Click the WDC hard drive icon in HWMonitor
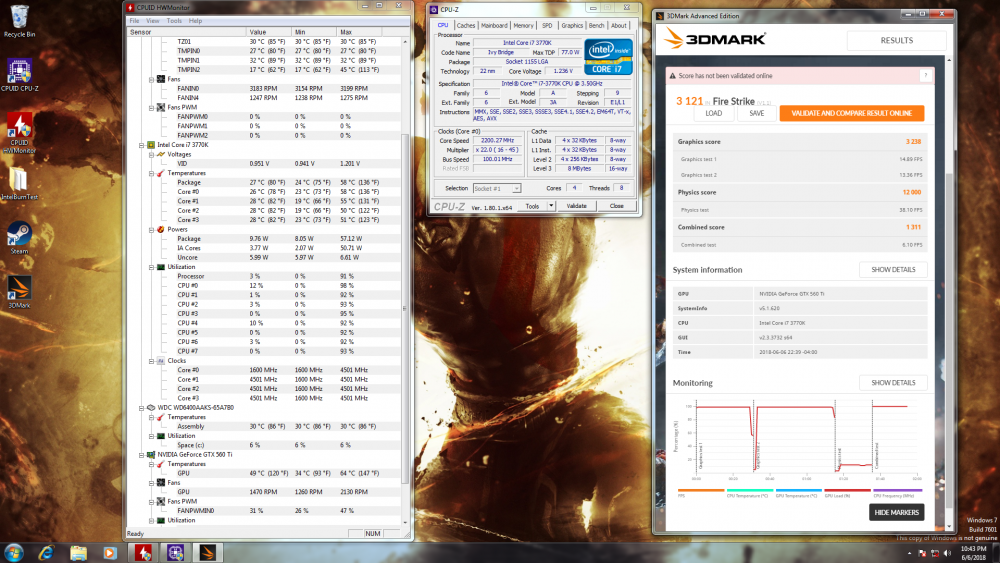This screenshot has height=563, width=1000. point(151,407)
